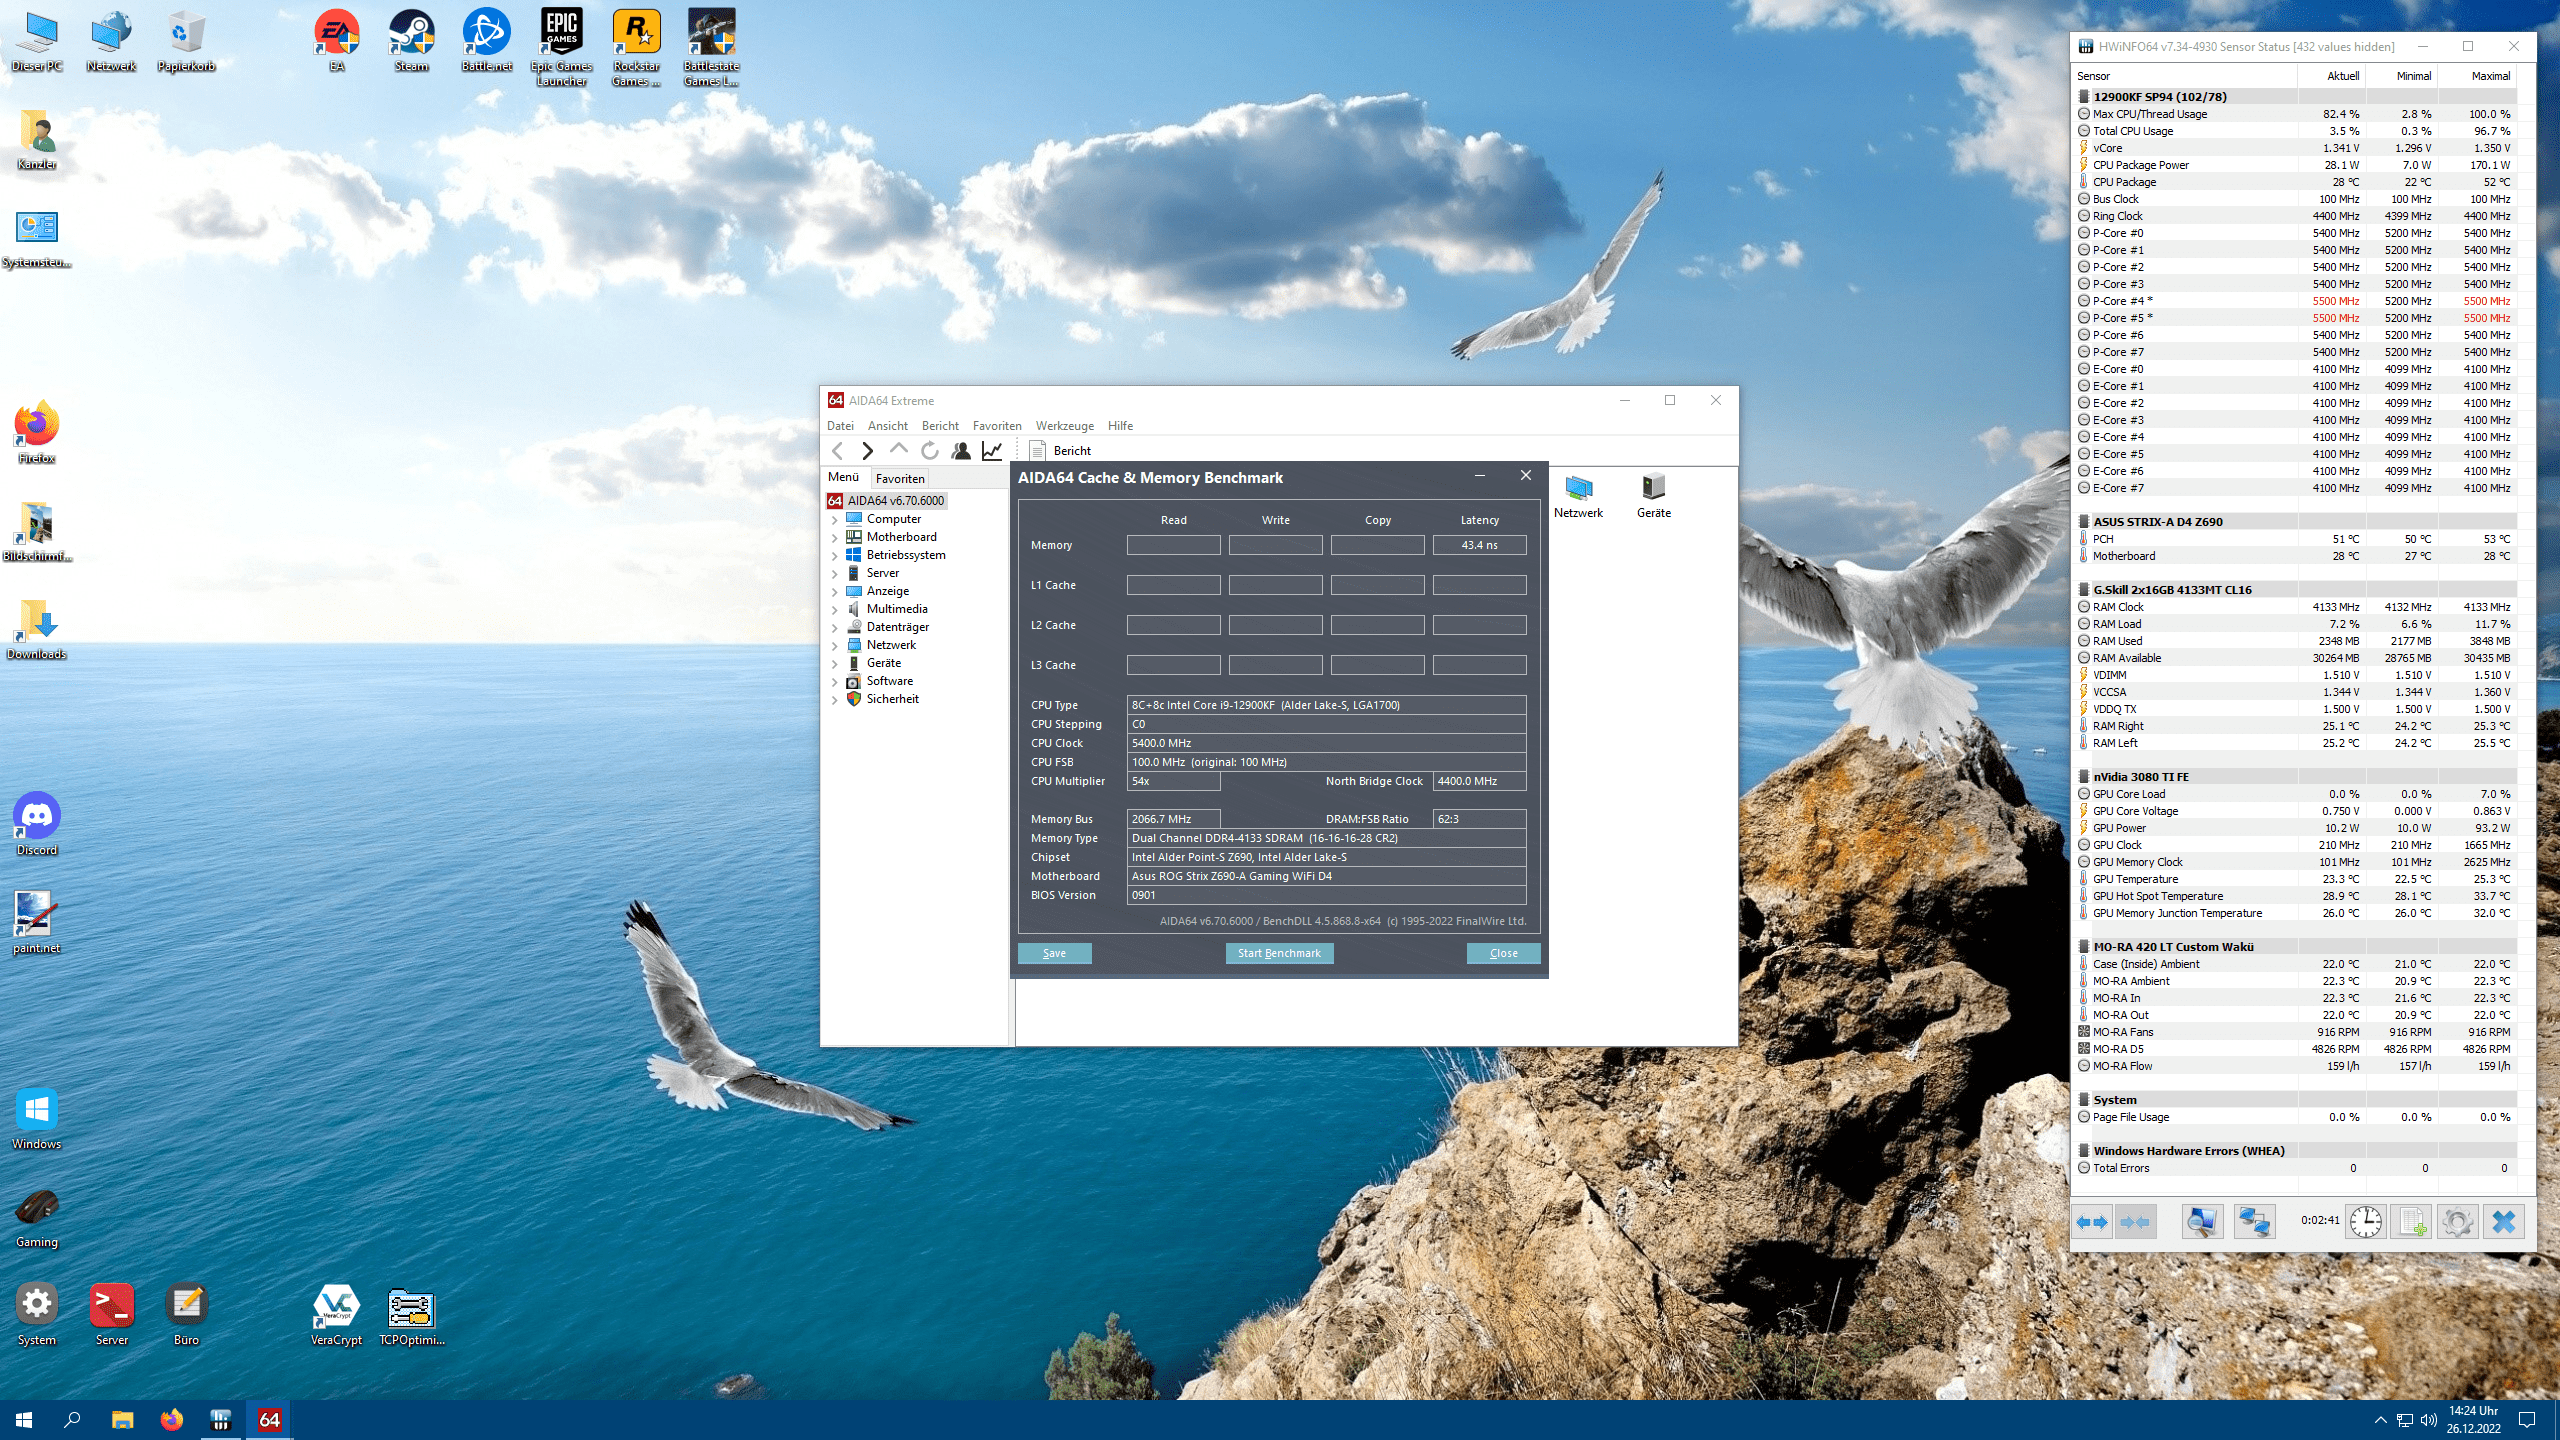The height and width of the screenshot is (1440, 2560).
Task: Open Epic Games Launcher desktop icon
Action: point(561,47)
